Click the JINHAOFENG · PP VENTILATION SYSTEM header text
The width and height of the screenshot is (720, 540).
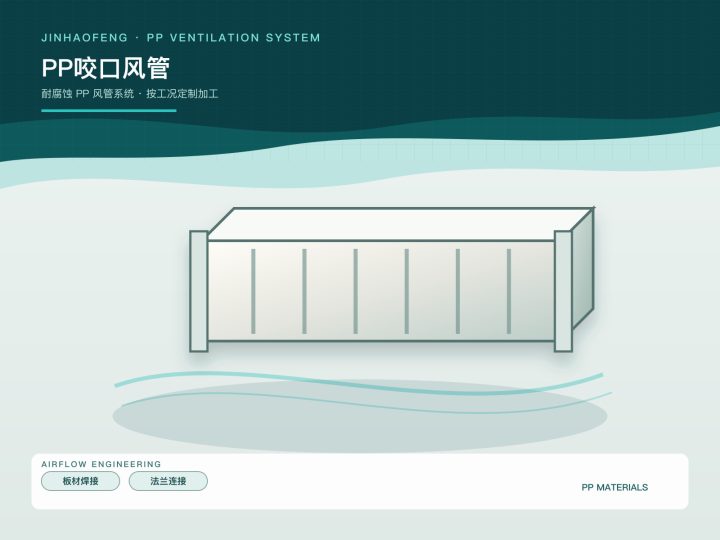(x=181, y=38)
